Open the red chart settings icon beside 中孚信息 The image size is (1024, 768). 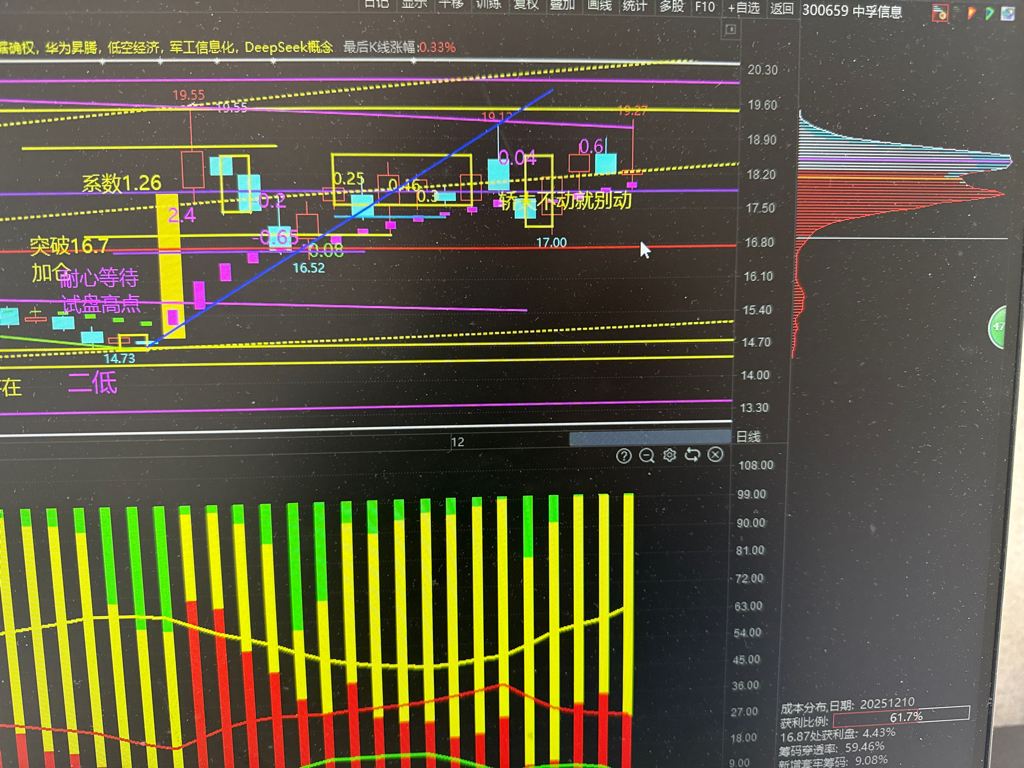pyautogui.click(x=940, y=12)
